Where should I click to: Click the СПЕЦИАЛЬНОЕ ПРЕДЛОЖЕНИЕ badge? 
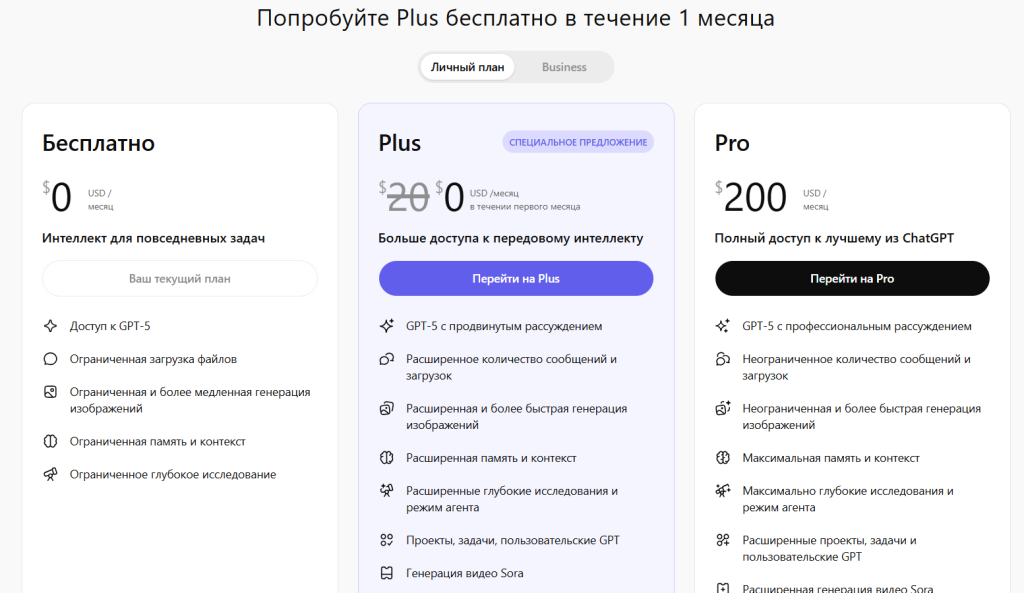579,142
